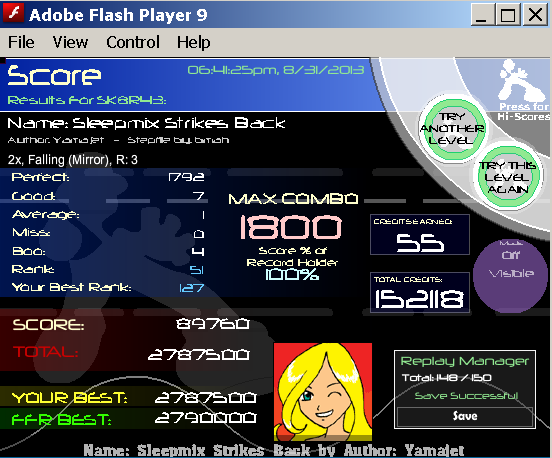Screen dimensions: 552x458
Task: Toggle the purple Mode Off Visible circle
Action: point(510,276)
